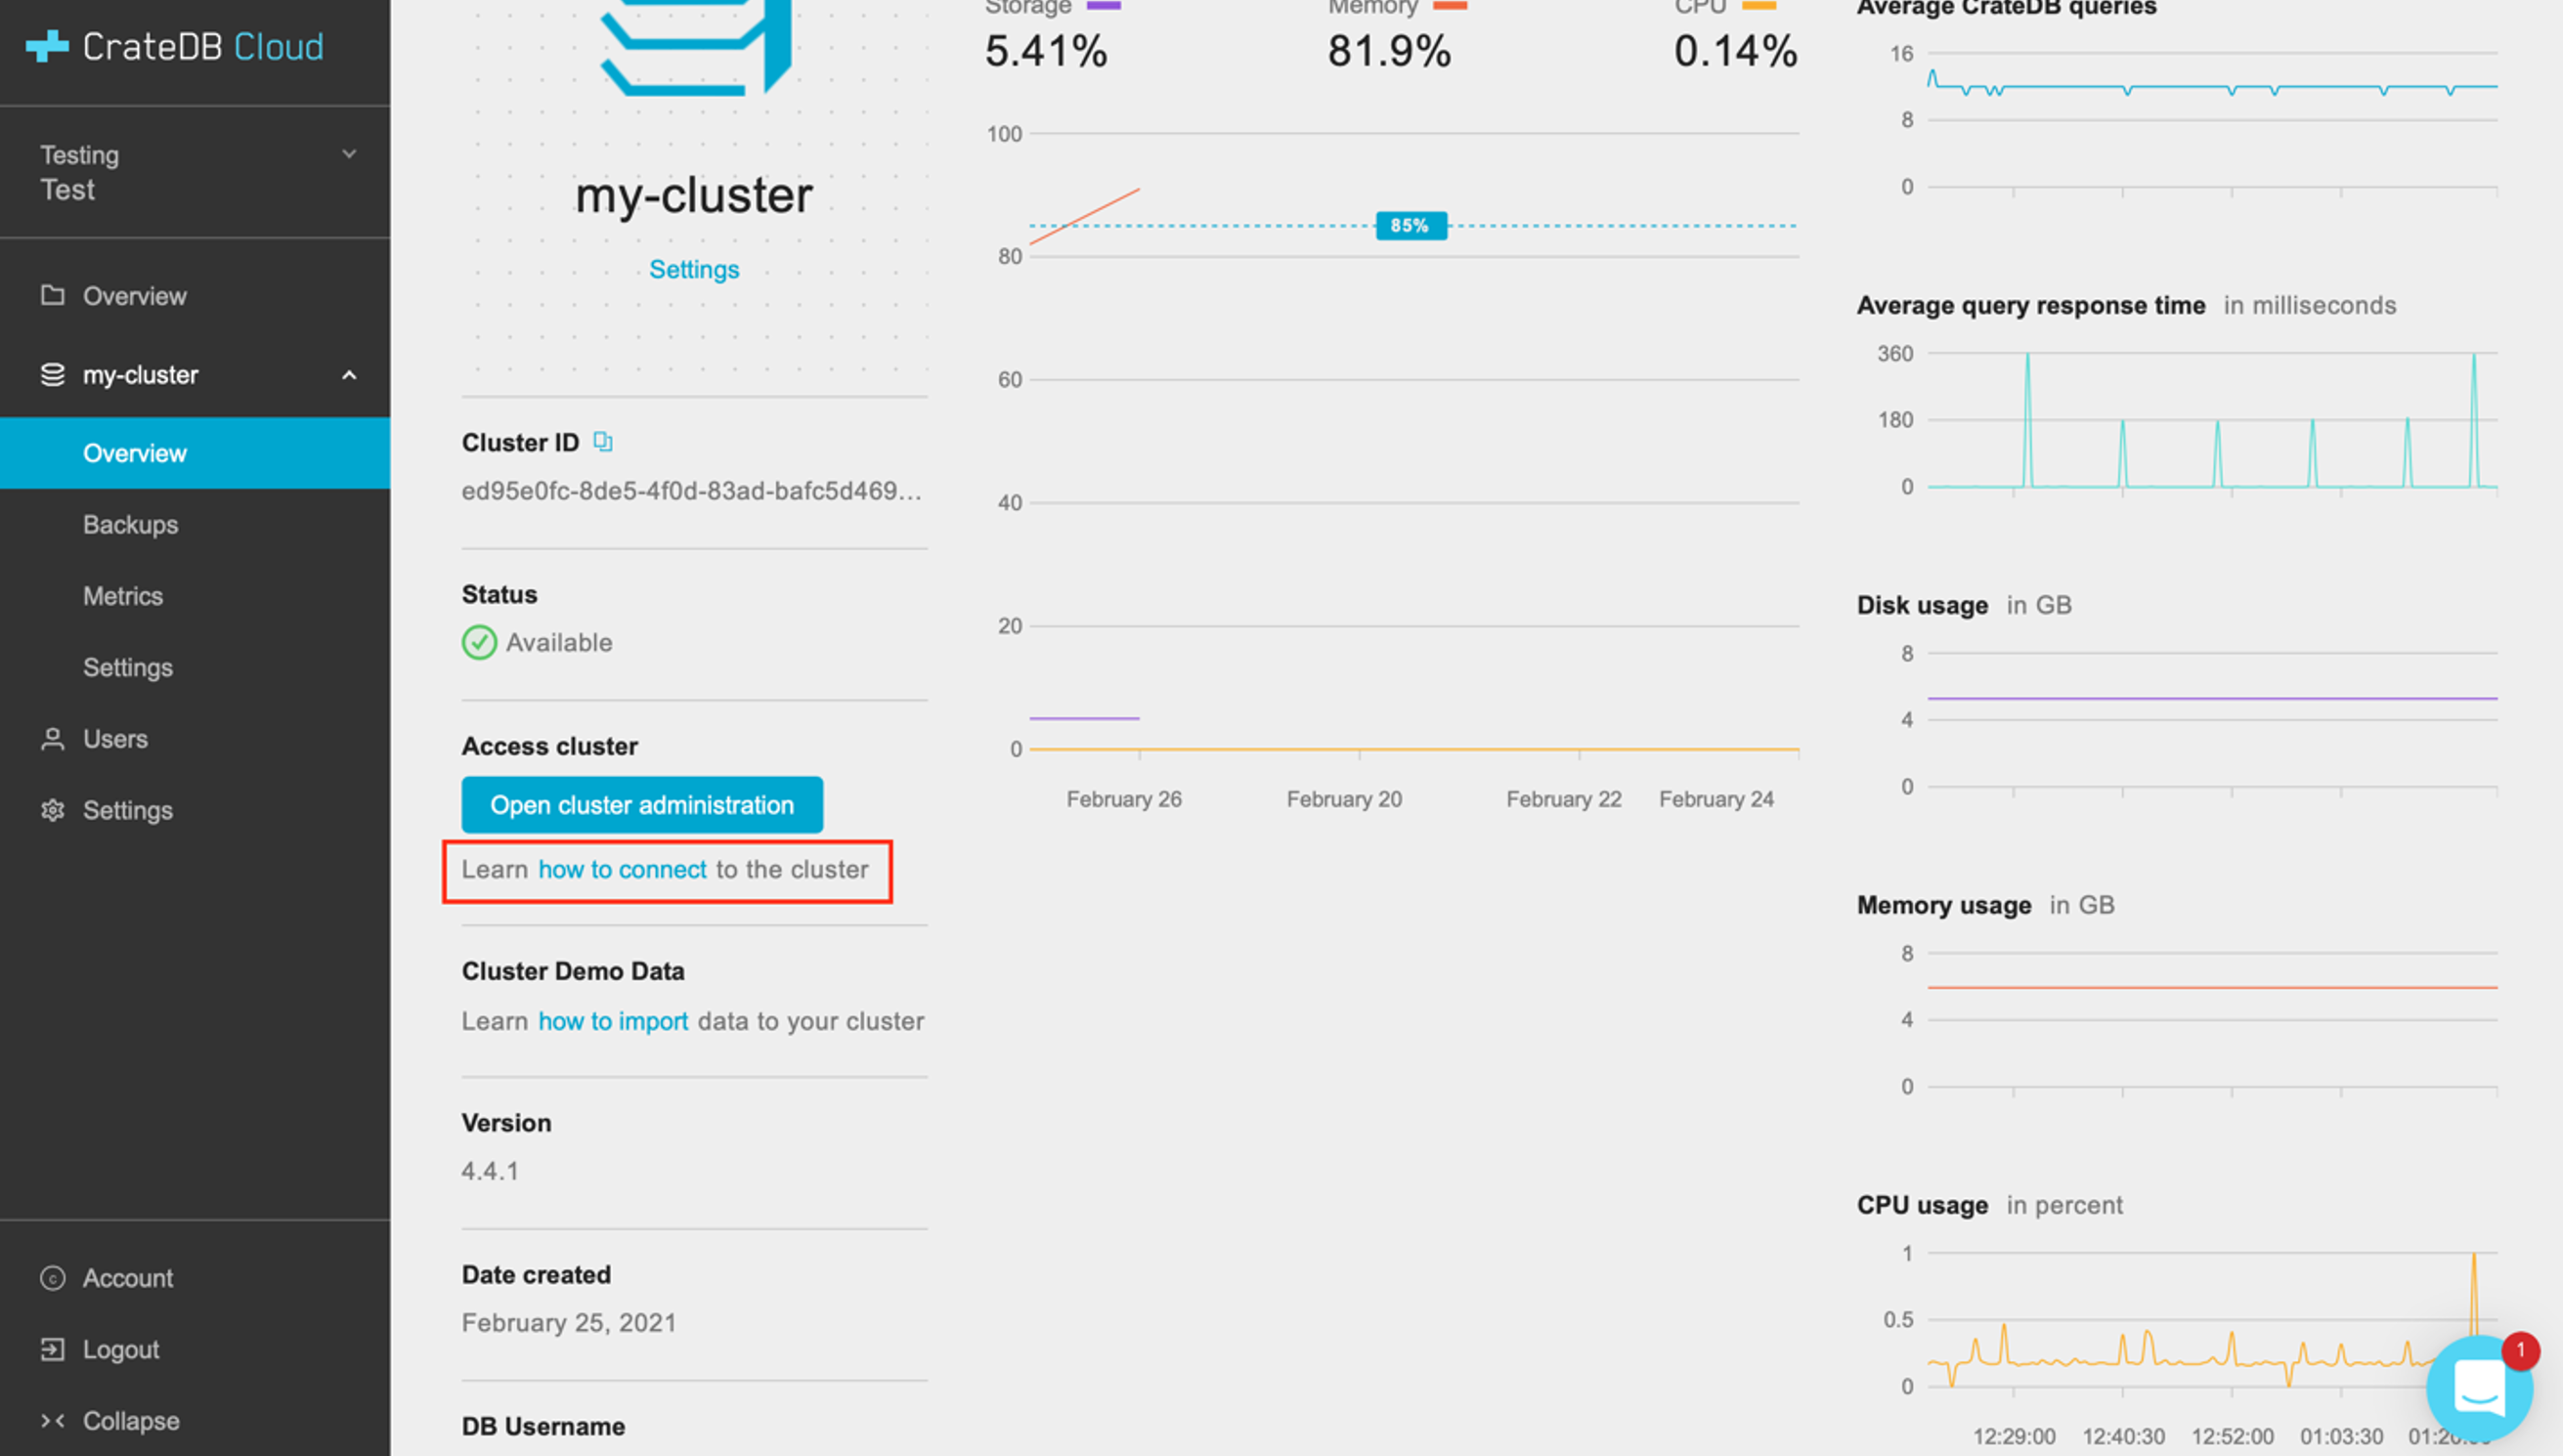The image size is (2563, 1456).
Task: Log out via Logout label
Action: [x=120, y=1349]
